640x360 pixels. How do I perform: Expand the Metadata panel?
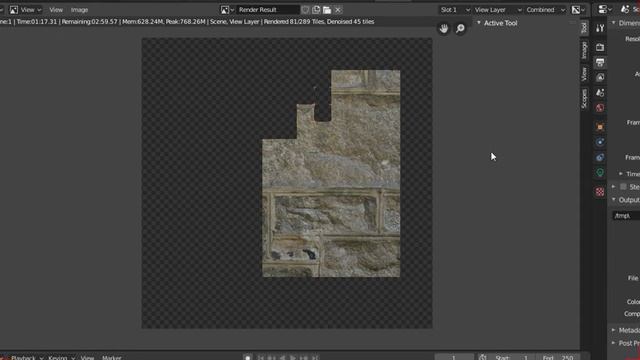point(613,330)
